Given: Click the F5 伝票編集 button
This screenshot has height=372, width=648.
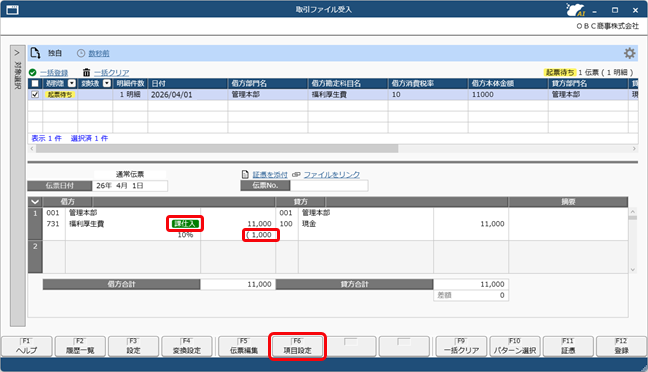Looking at the screenshot, I should click(x=244, y=346).
